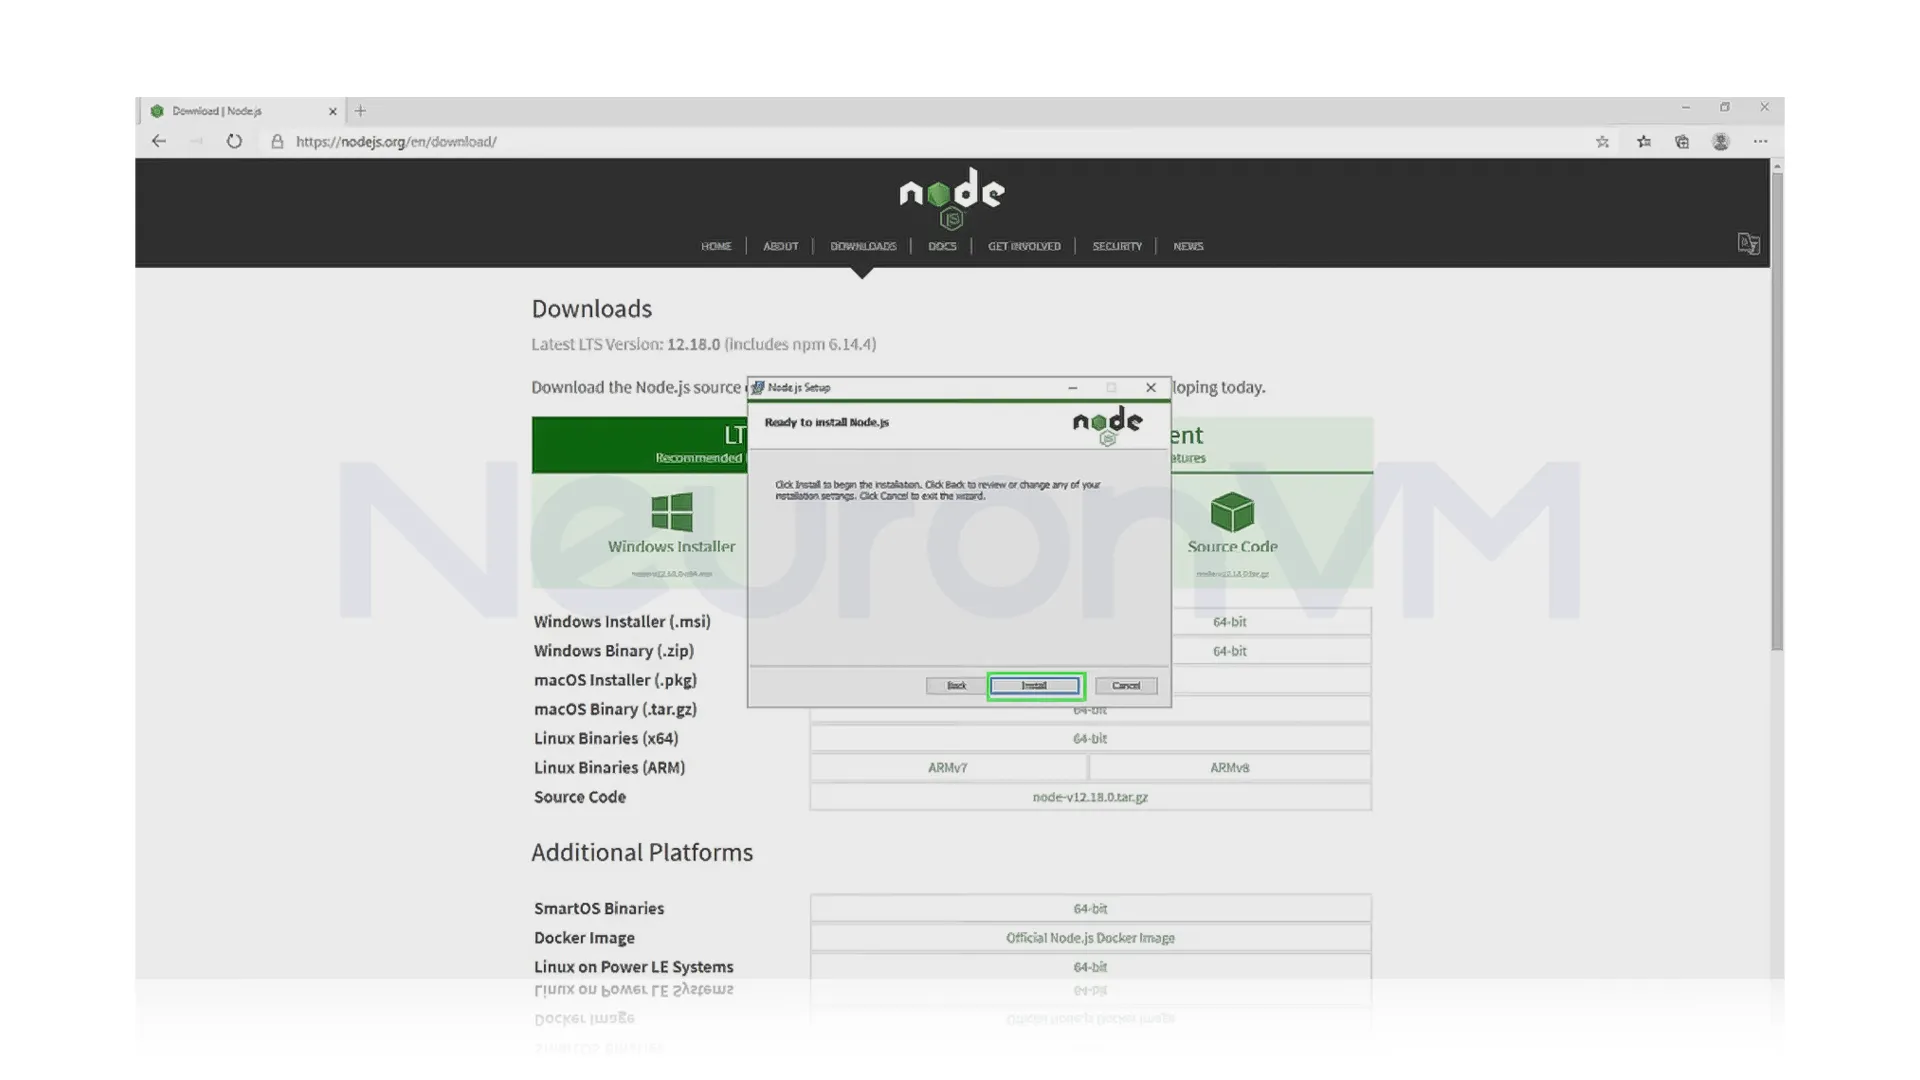Click the Docker Image row label

[x=584, y=938]
